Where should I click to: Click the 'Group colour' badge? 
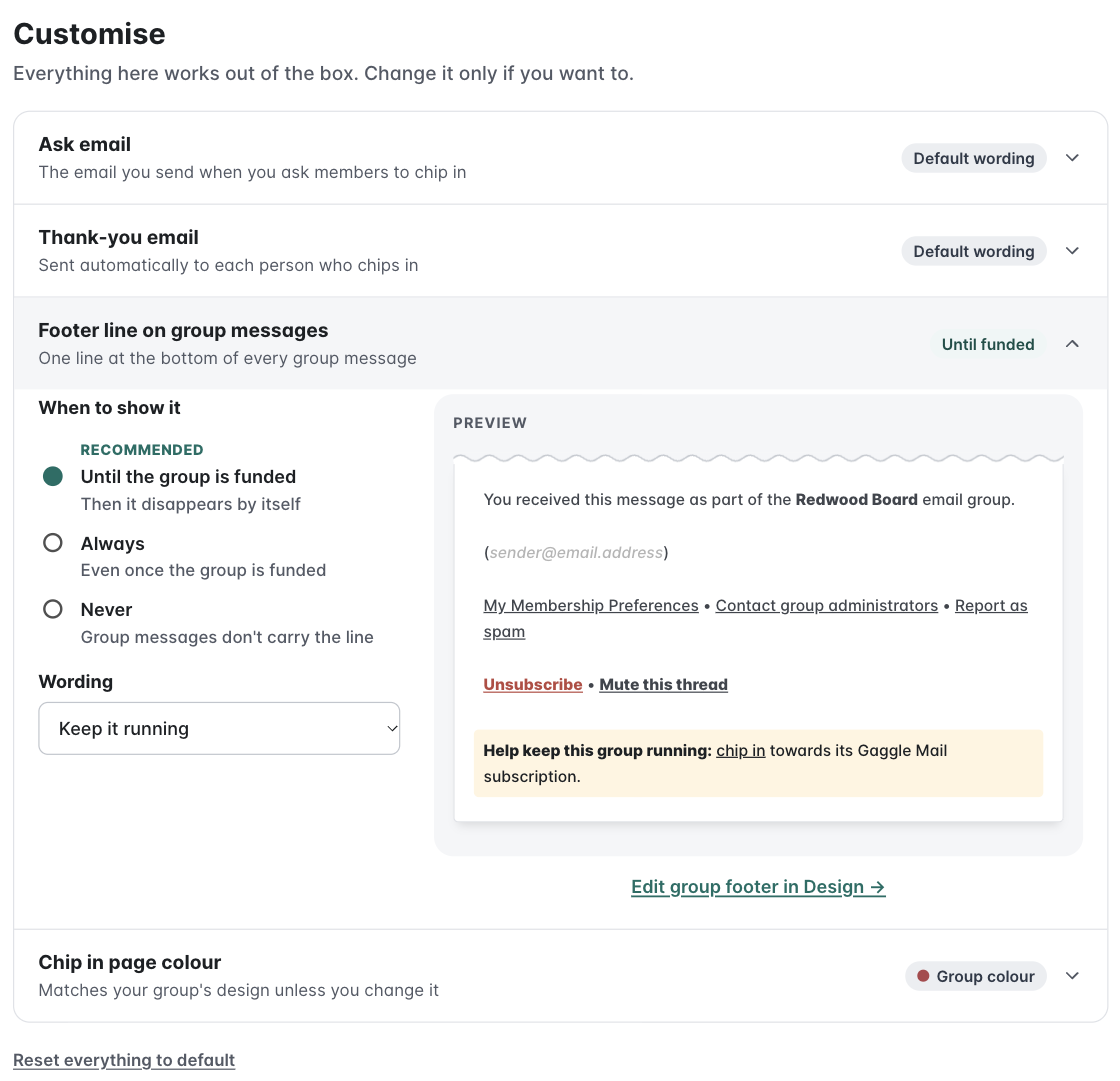(x=976, y=976)
